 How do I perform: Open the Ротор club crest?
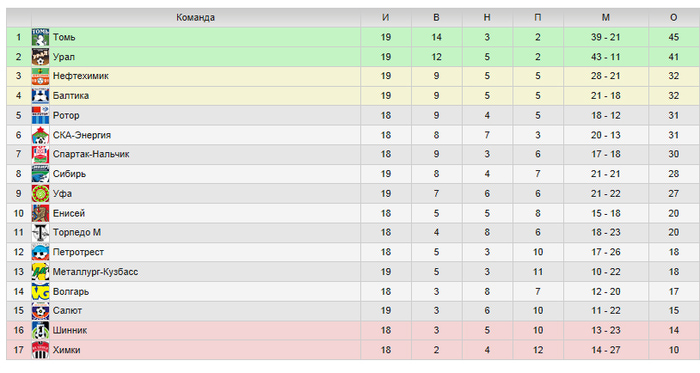pyautogui.click(x=40, y=115)
